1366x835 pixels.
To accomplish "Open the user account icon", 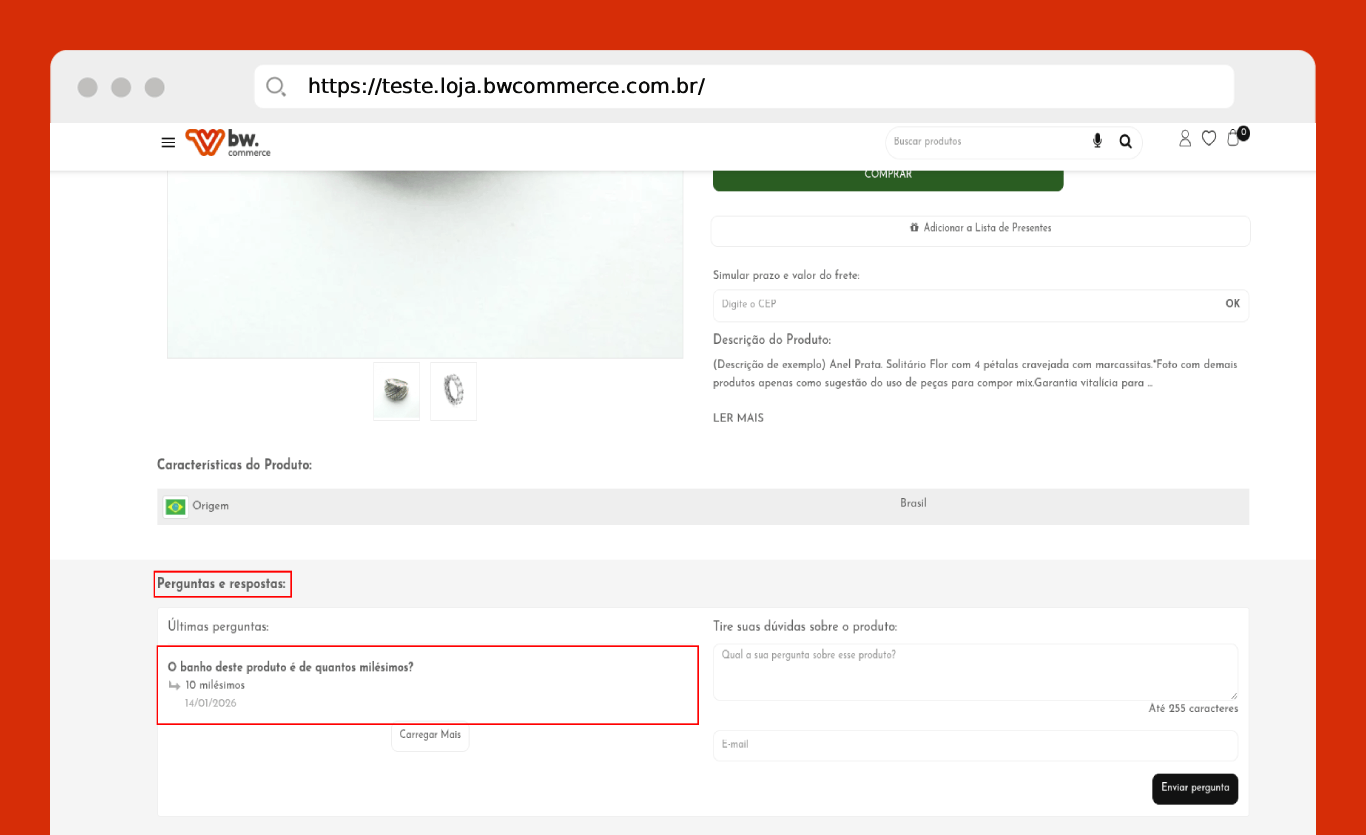I will [x=1185, y=139].
